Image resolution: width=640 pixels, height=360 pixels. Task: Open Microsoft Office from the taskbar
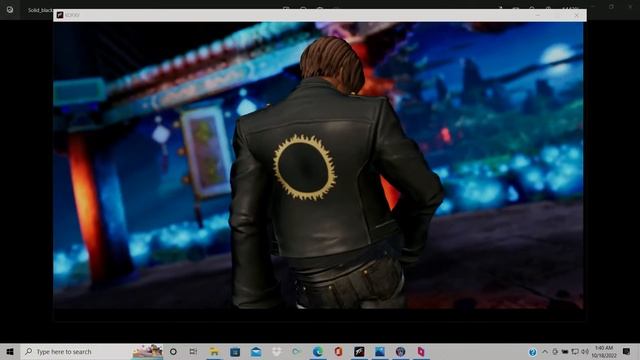tap(338, 351)
